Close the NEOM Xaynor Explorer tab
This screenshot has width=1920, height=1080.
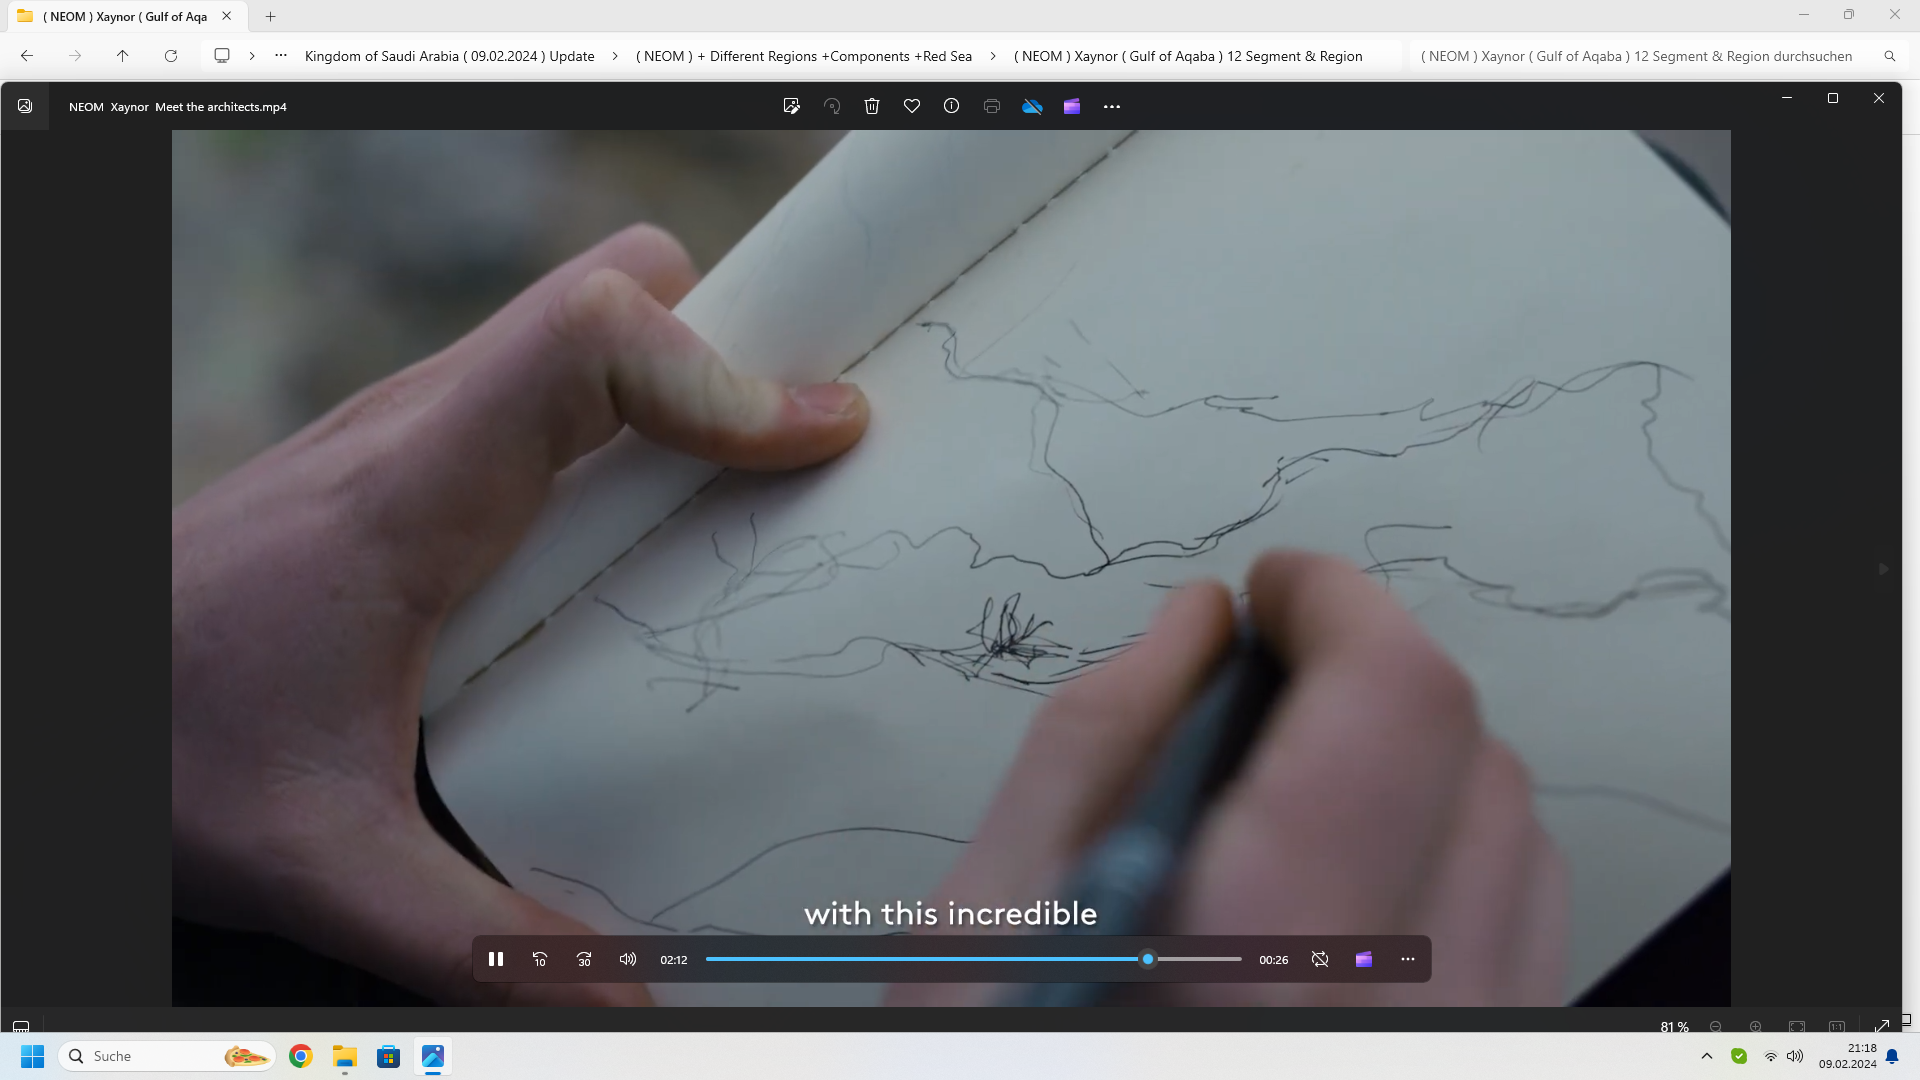click(x=227, y=16)
